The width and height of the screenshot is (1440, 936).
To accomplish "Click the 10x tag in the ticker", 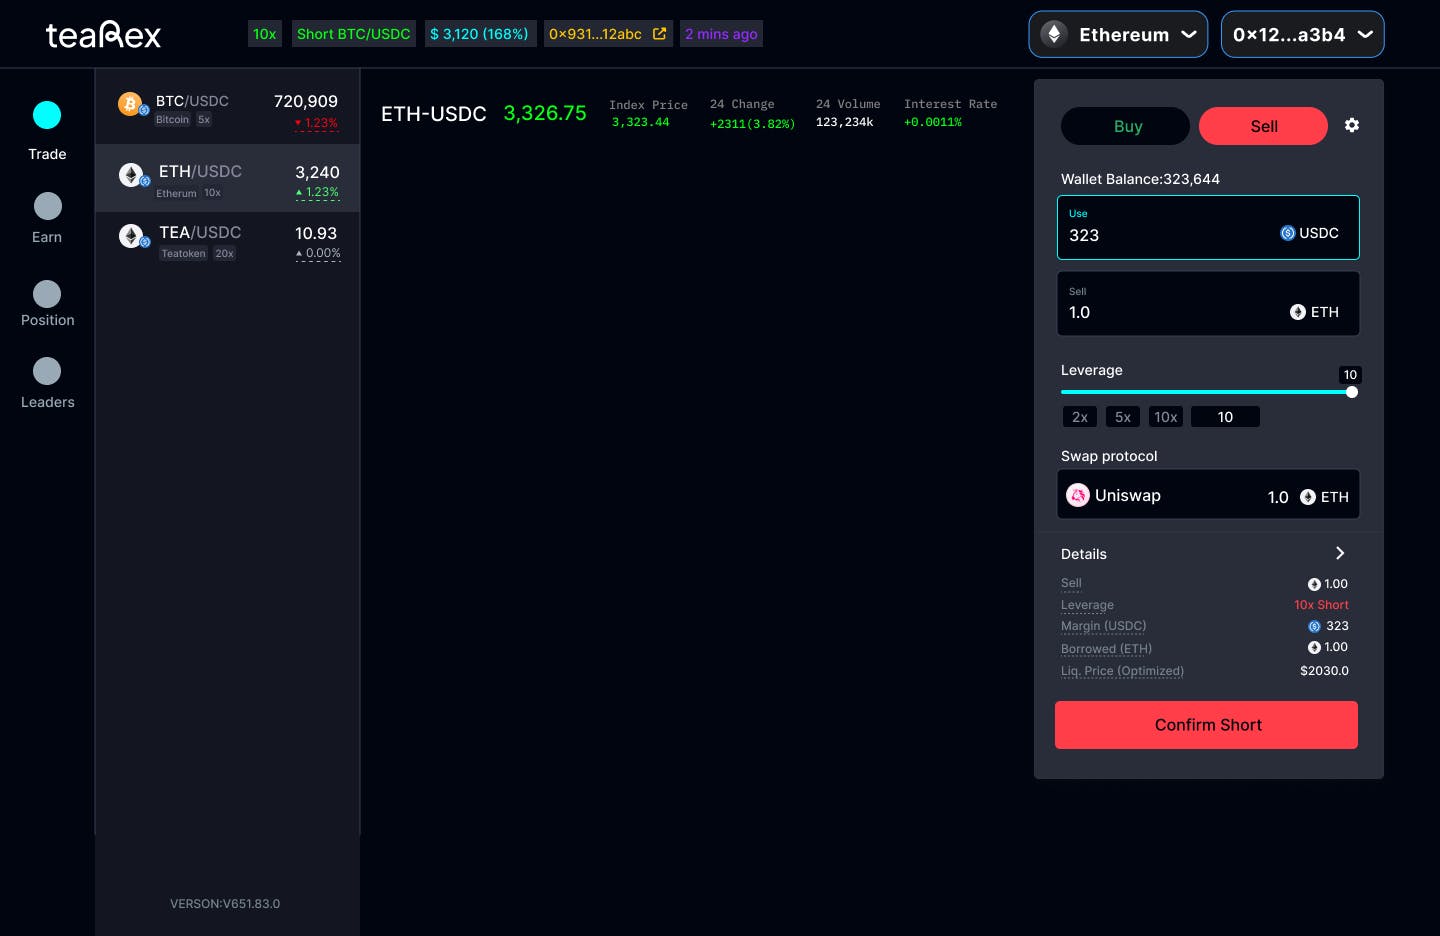I will coord(265,34).
